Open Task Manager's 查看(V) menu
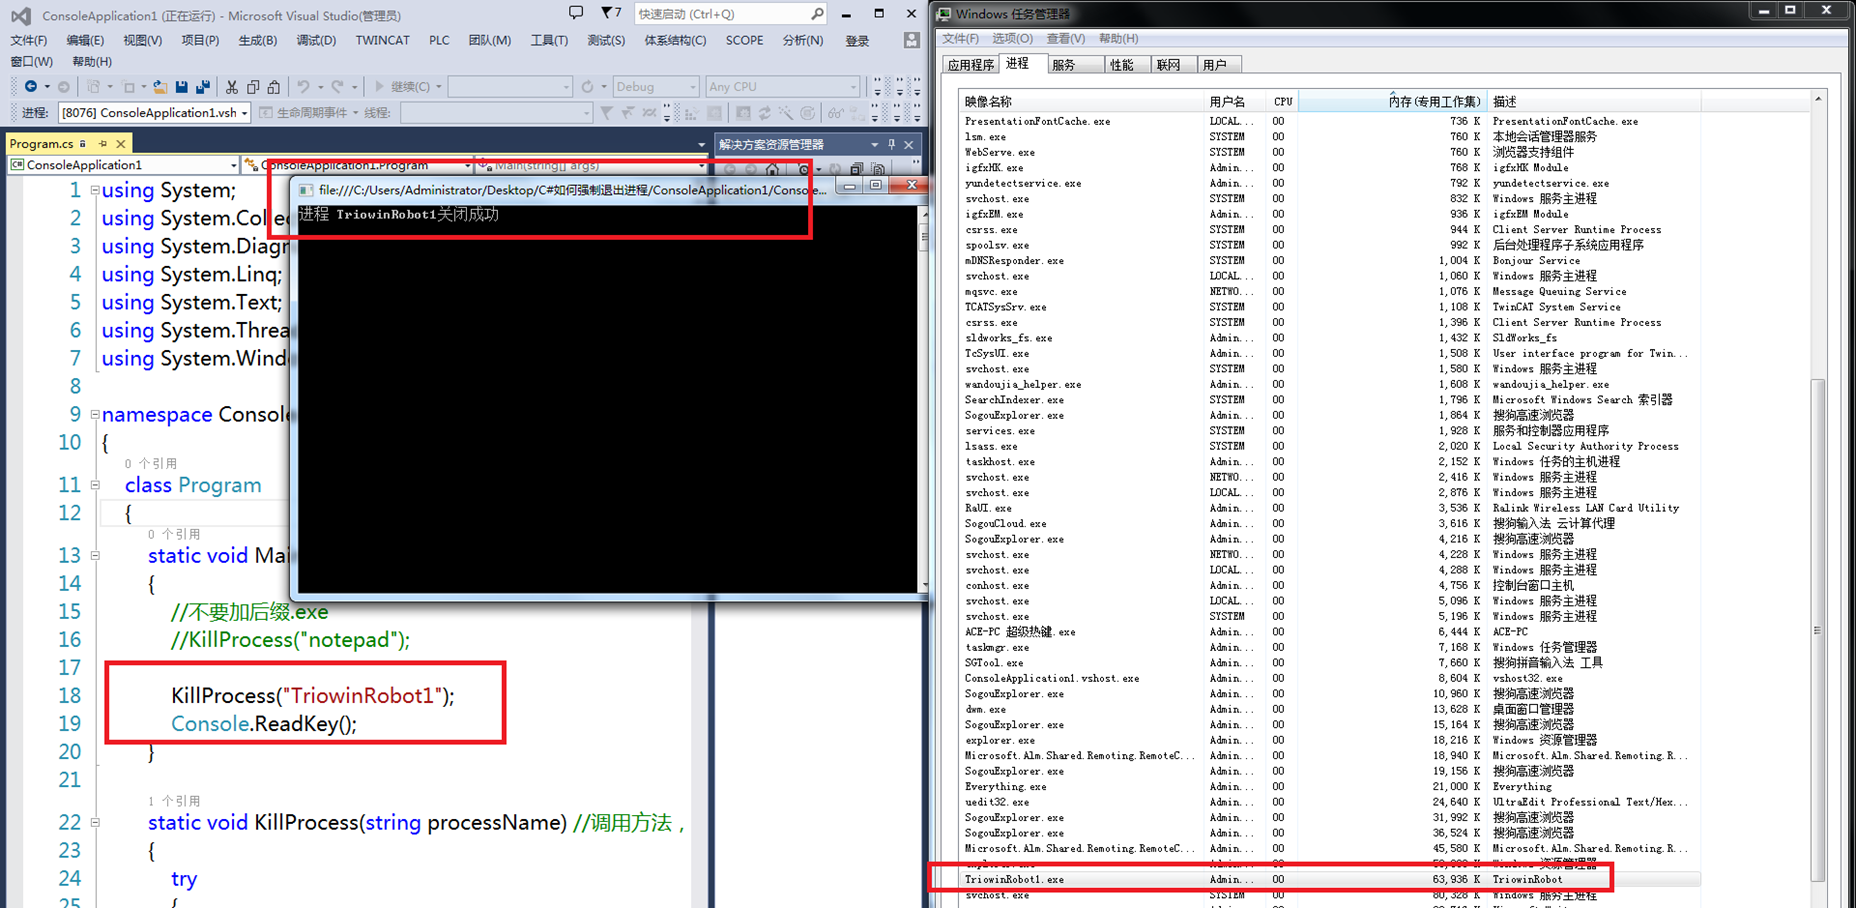1856x908 pixels. 1065,39
